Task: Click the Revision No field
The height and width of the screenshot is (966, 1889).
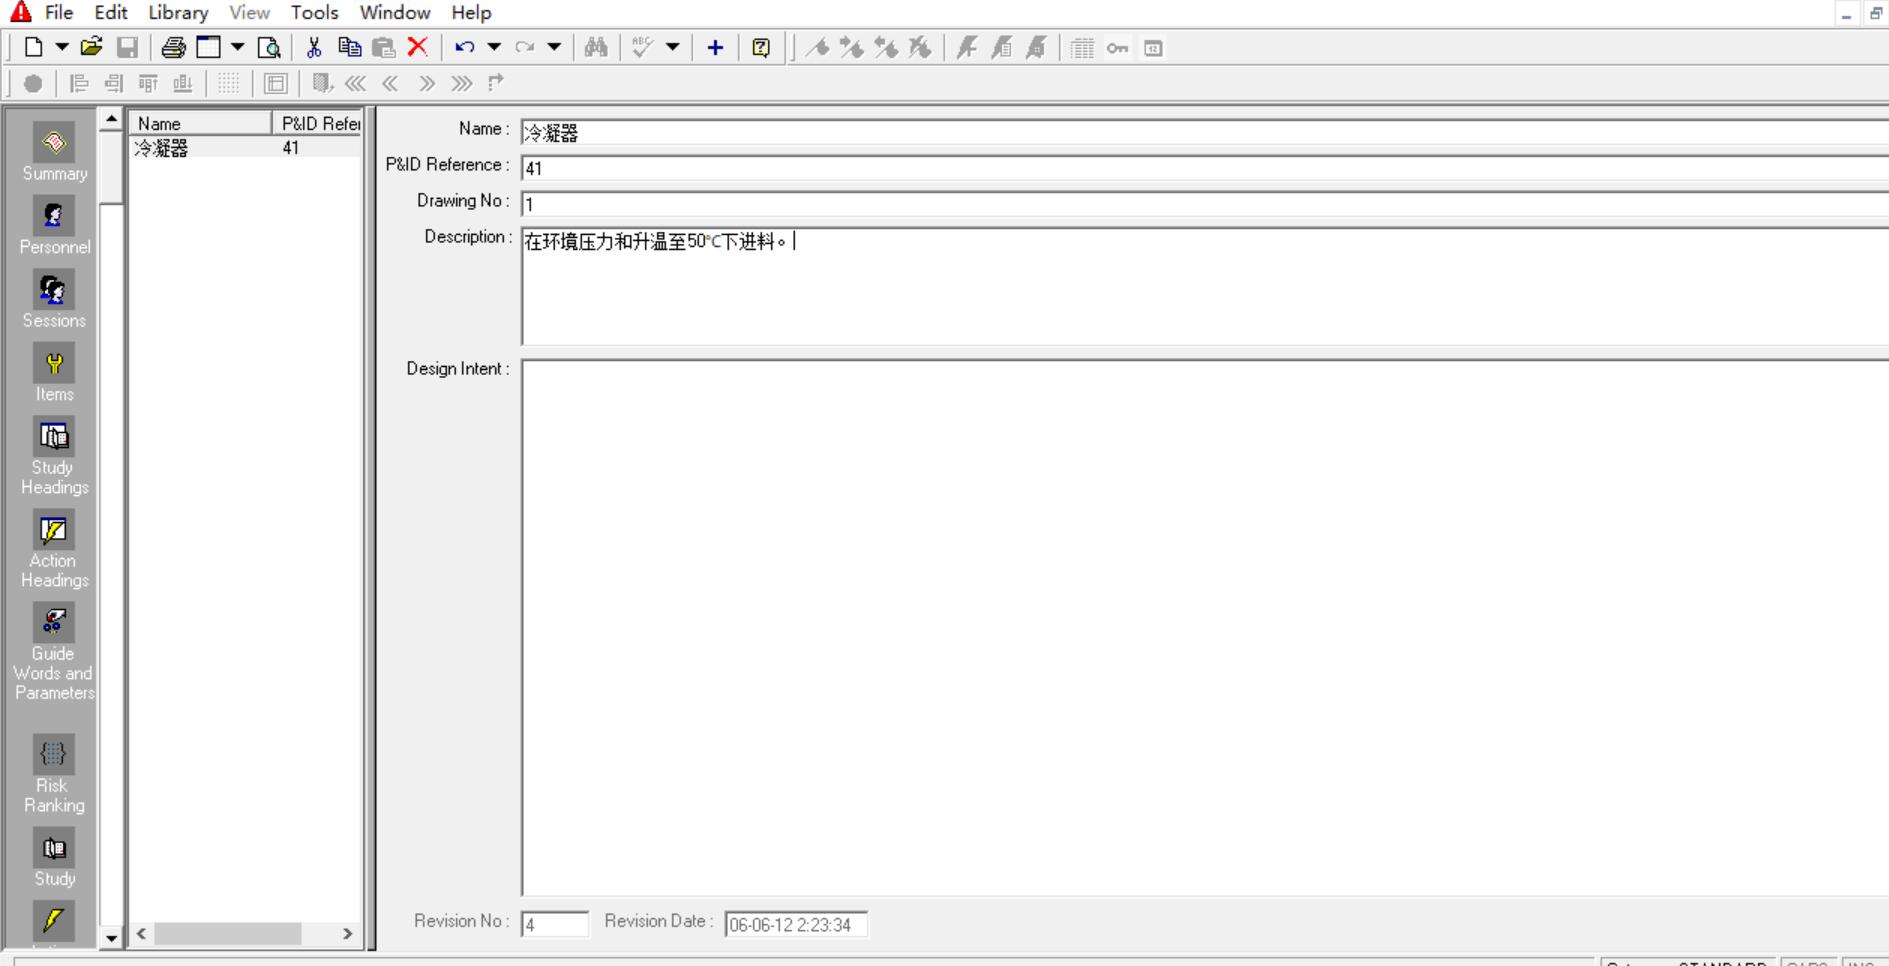Action: [x=555, y=924]
